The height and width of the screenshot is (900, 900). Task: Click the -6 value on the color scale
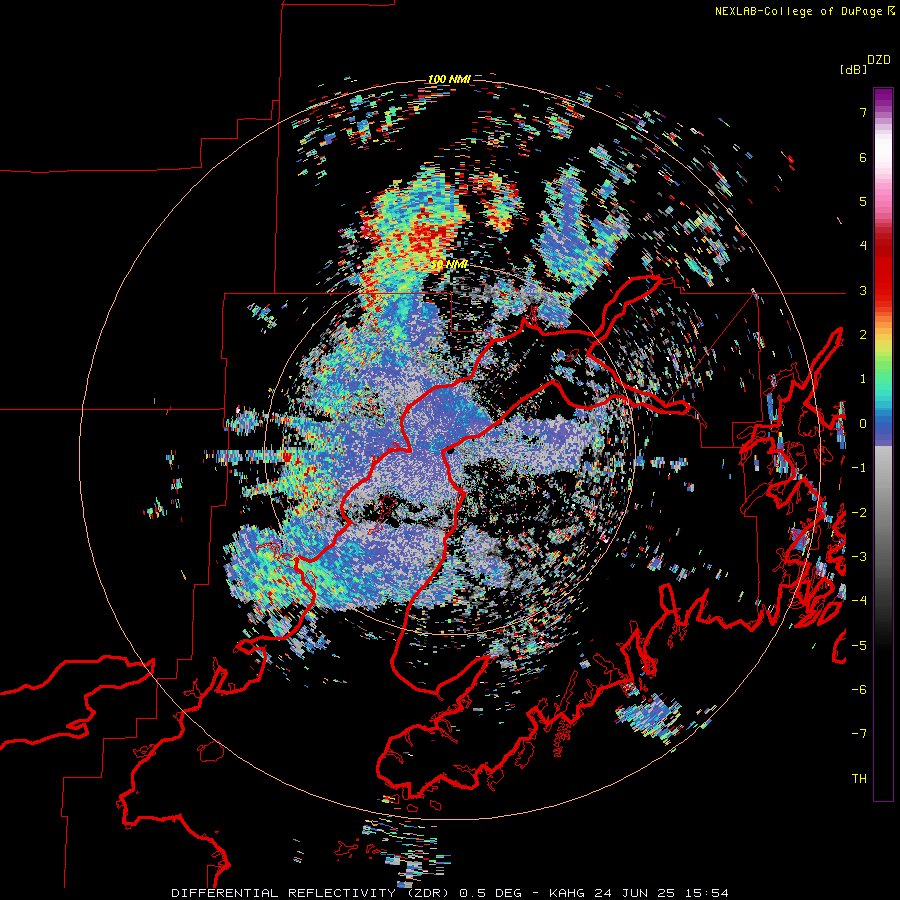point(859,690)
